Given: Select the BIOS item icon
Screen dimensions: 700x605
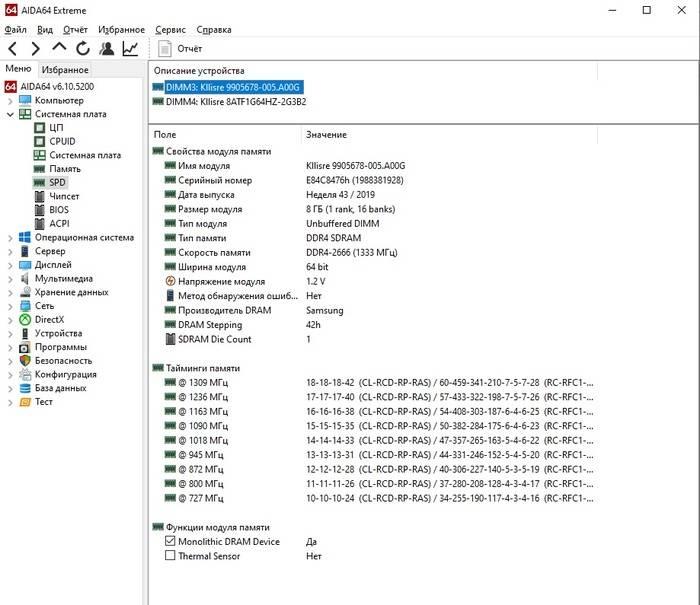Looking at the screenshot, I should click(40, 210).
